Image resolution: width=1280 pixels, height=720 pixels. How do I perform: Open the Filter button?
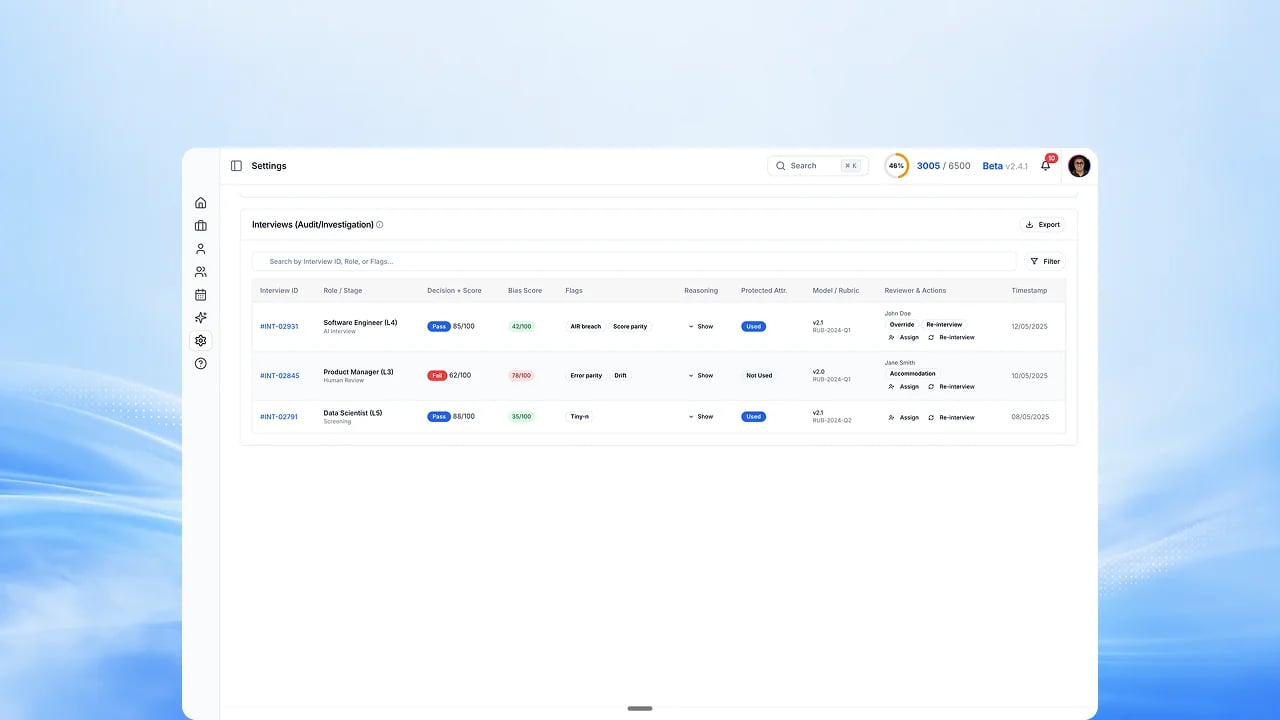click(1045, 261)
